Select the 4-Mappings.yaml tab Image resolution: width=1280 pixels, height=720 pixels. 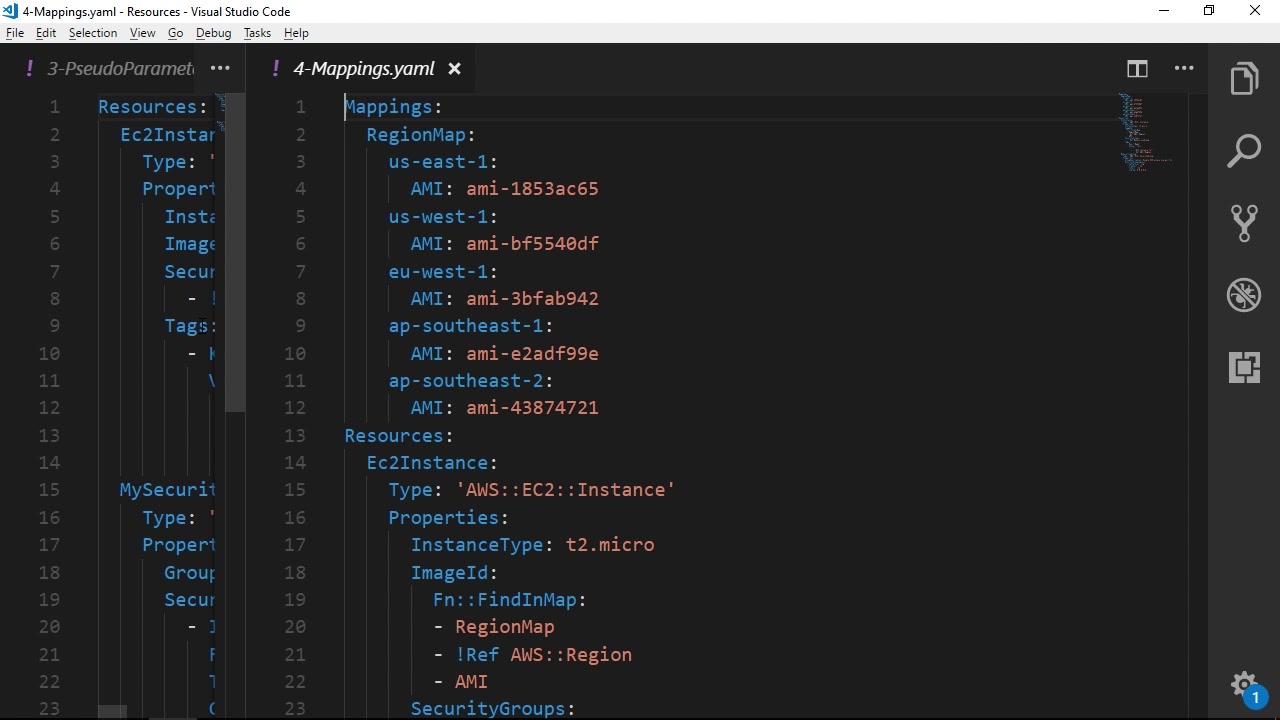(363, 69)
